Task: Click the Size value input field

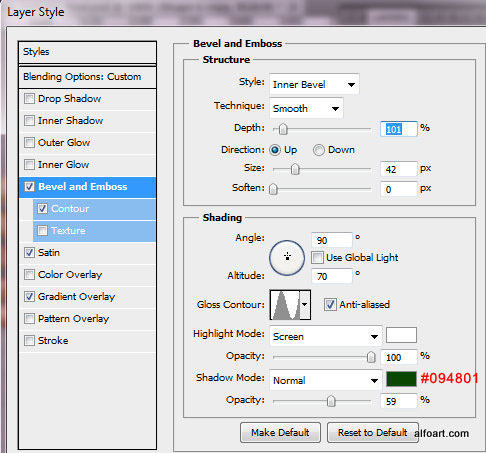Action: tap(398, 169)
